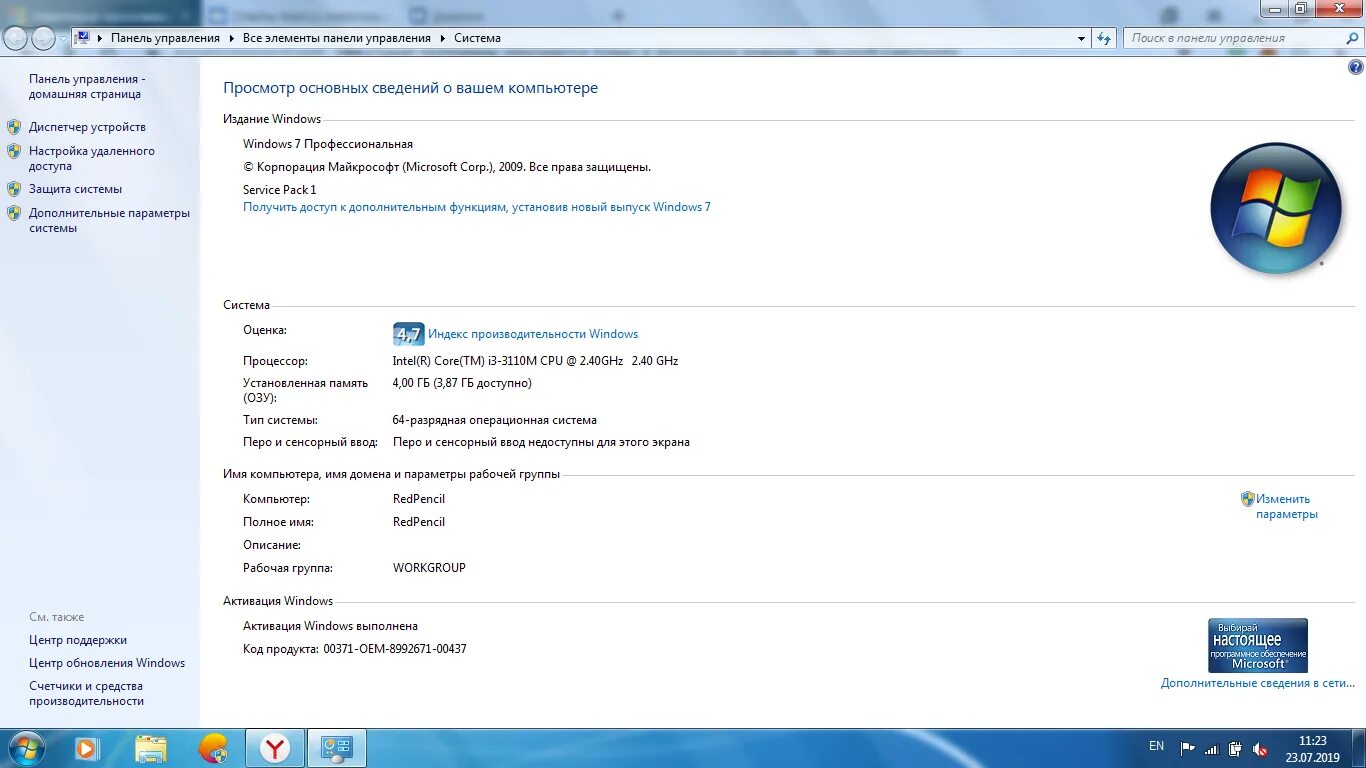Select the product code 00371-OEM-8992671-00437
This screenshot has height=768, width=1366.
pos(395,649)
